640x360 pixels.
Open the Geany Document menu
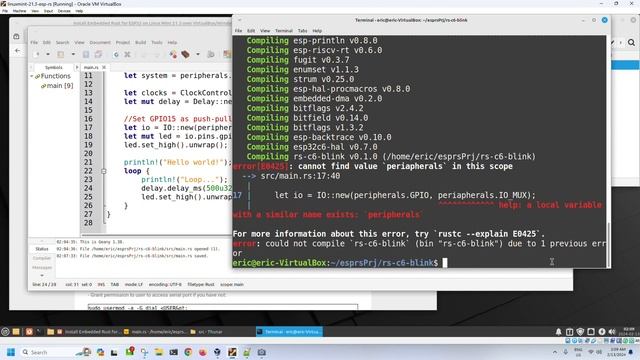tap(100, 42)
